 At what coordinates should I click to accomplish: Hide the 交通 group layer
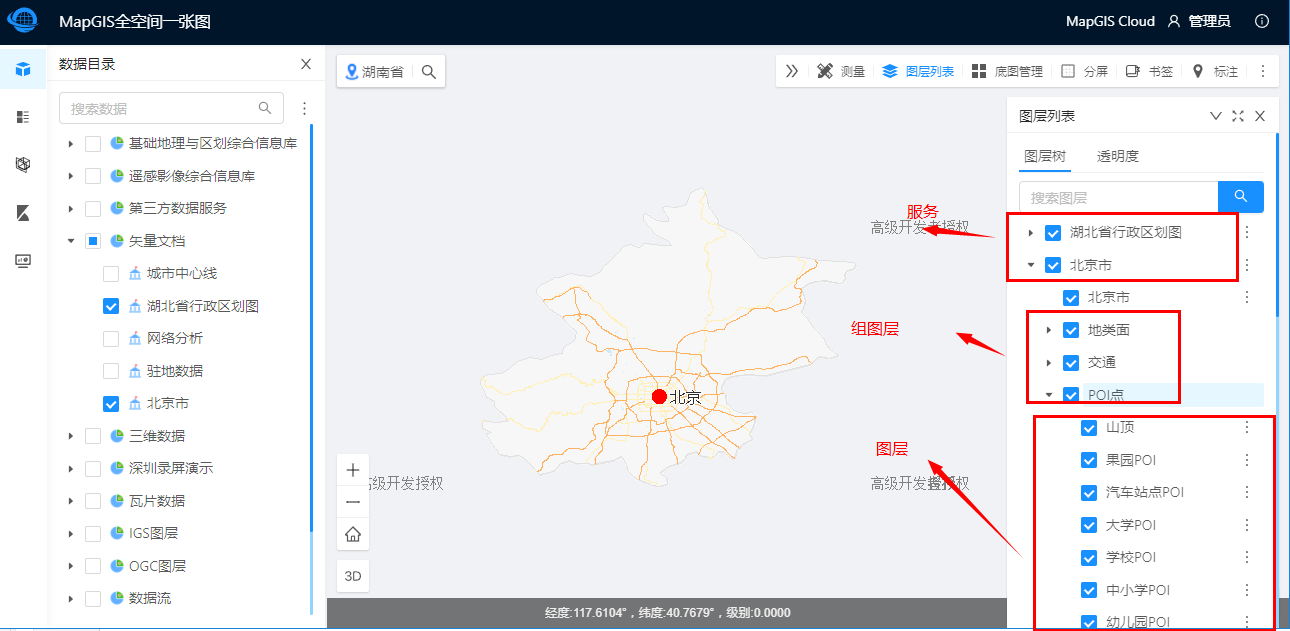pyautogui.click(x=1071, y=362)
